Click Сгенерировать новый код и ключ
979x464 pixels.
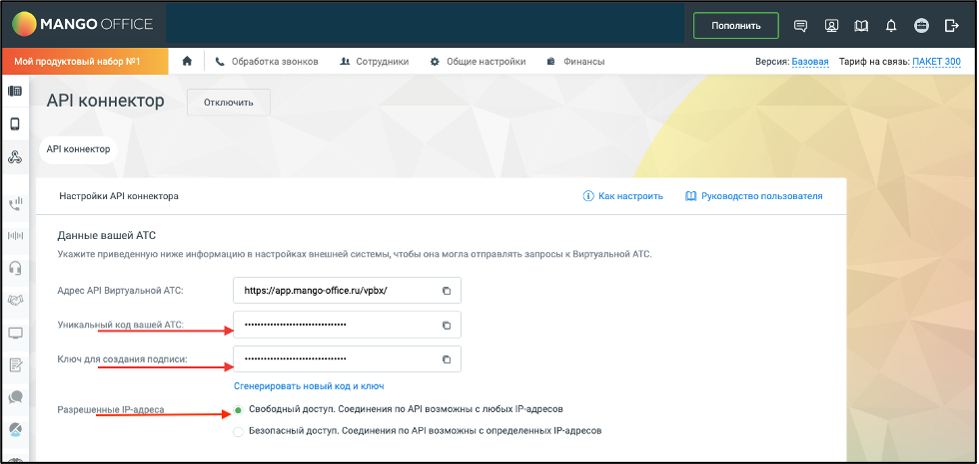308,386
